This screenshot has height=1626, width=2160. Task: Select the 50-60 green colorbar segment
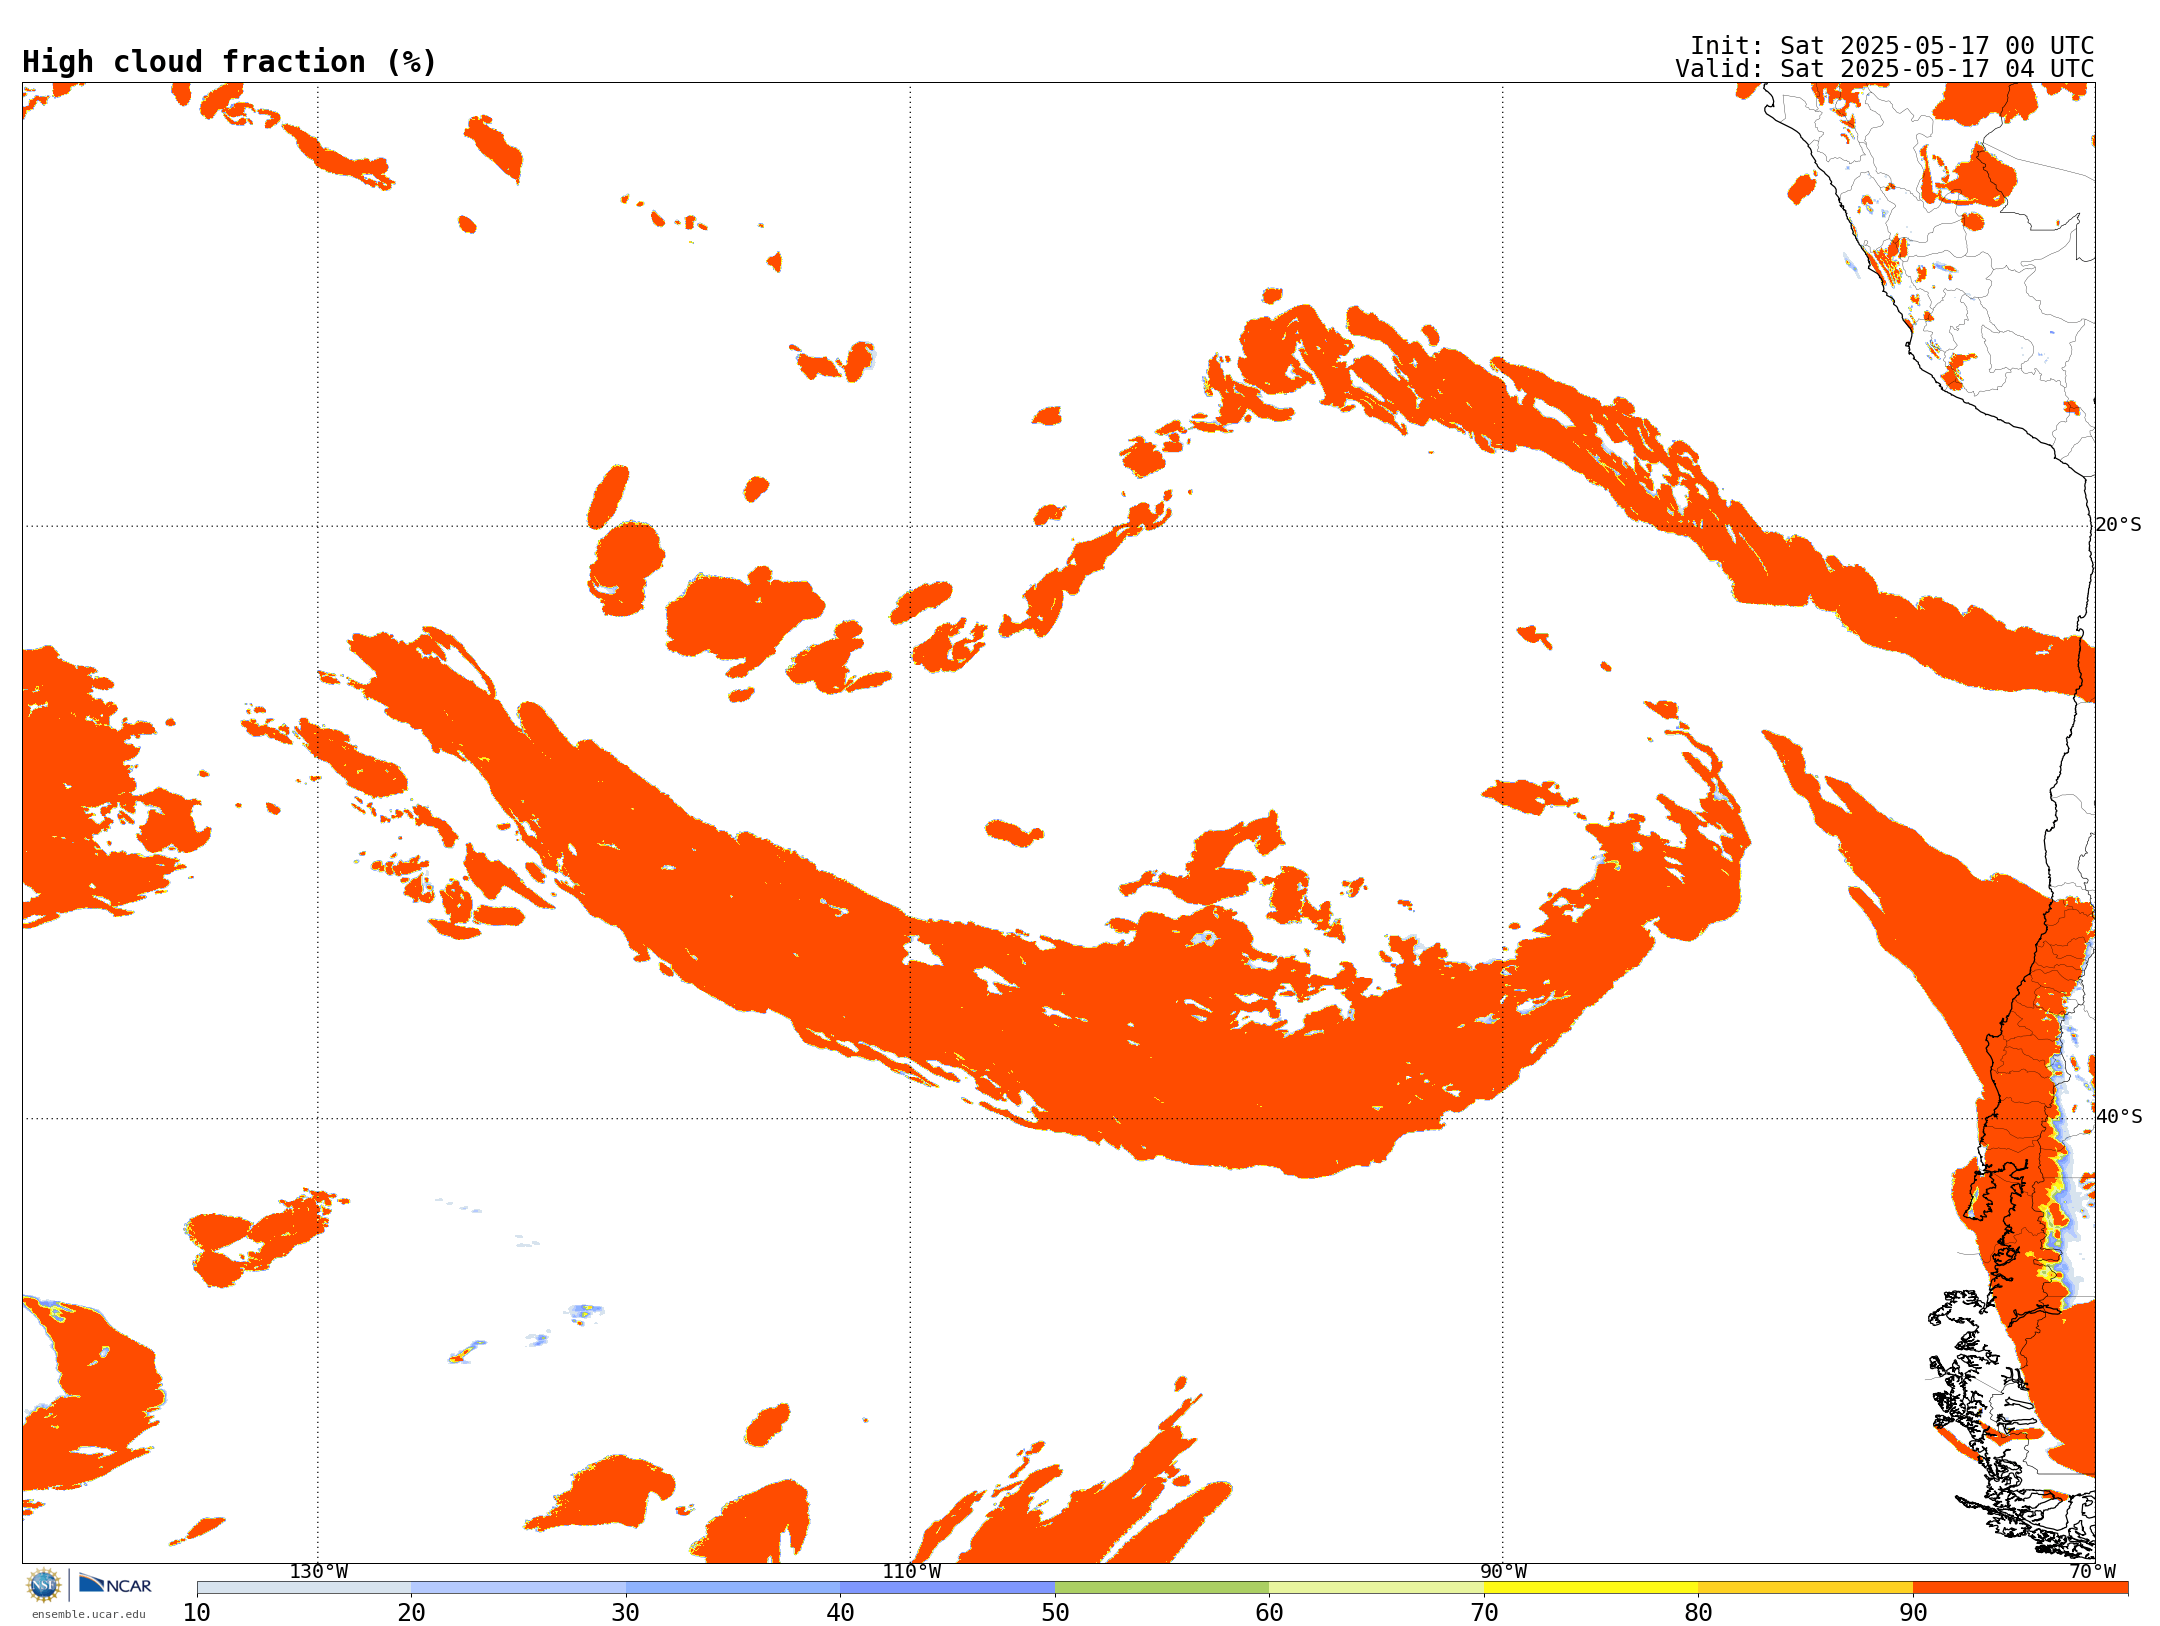pos(1162,1588)
